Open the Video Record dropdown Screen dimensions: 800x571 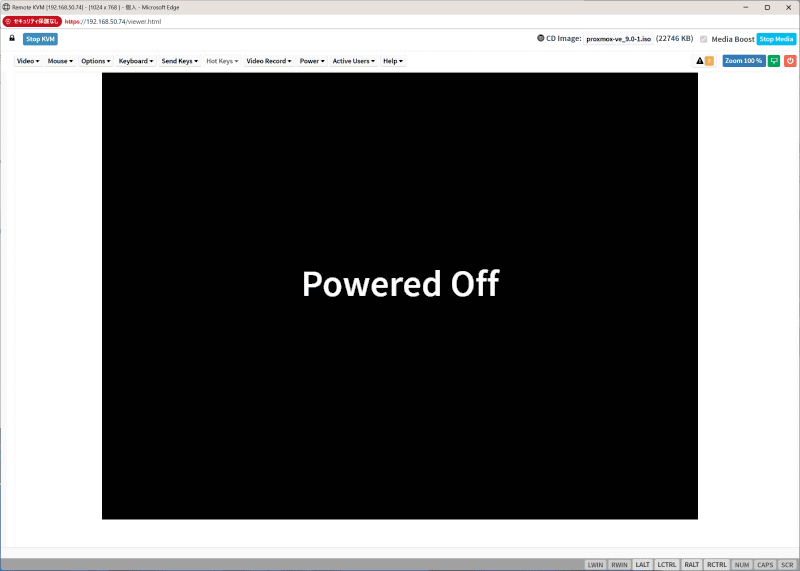tap(268, 61)
